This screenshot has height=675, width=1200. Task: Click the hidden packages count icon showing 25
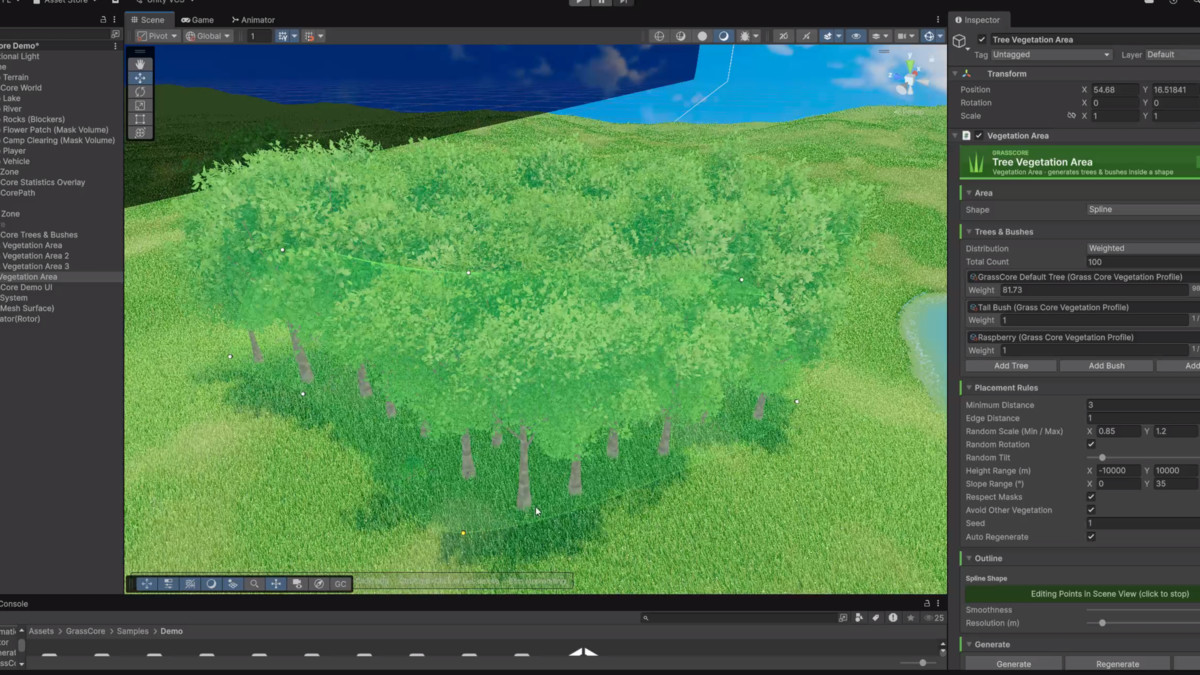point(934,618)
